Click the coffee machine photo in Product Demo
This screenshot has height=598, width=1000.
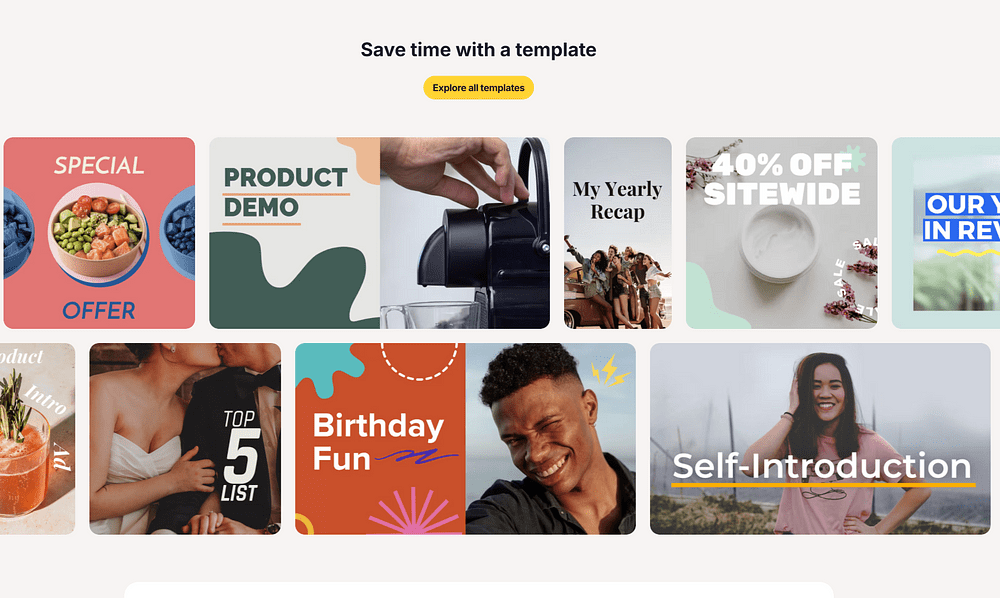(x=465, y=233)
